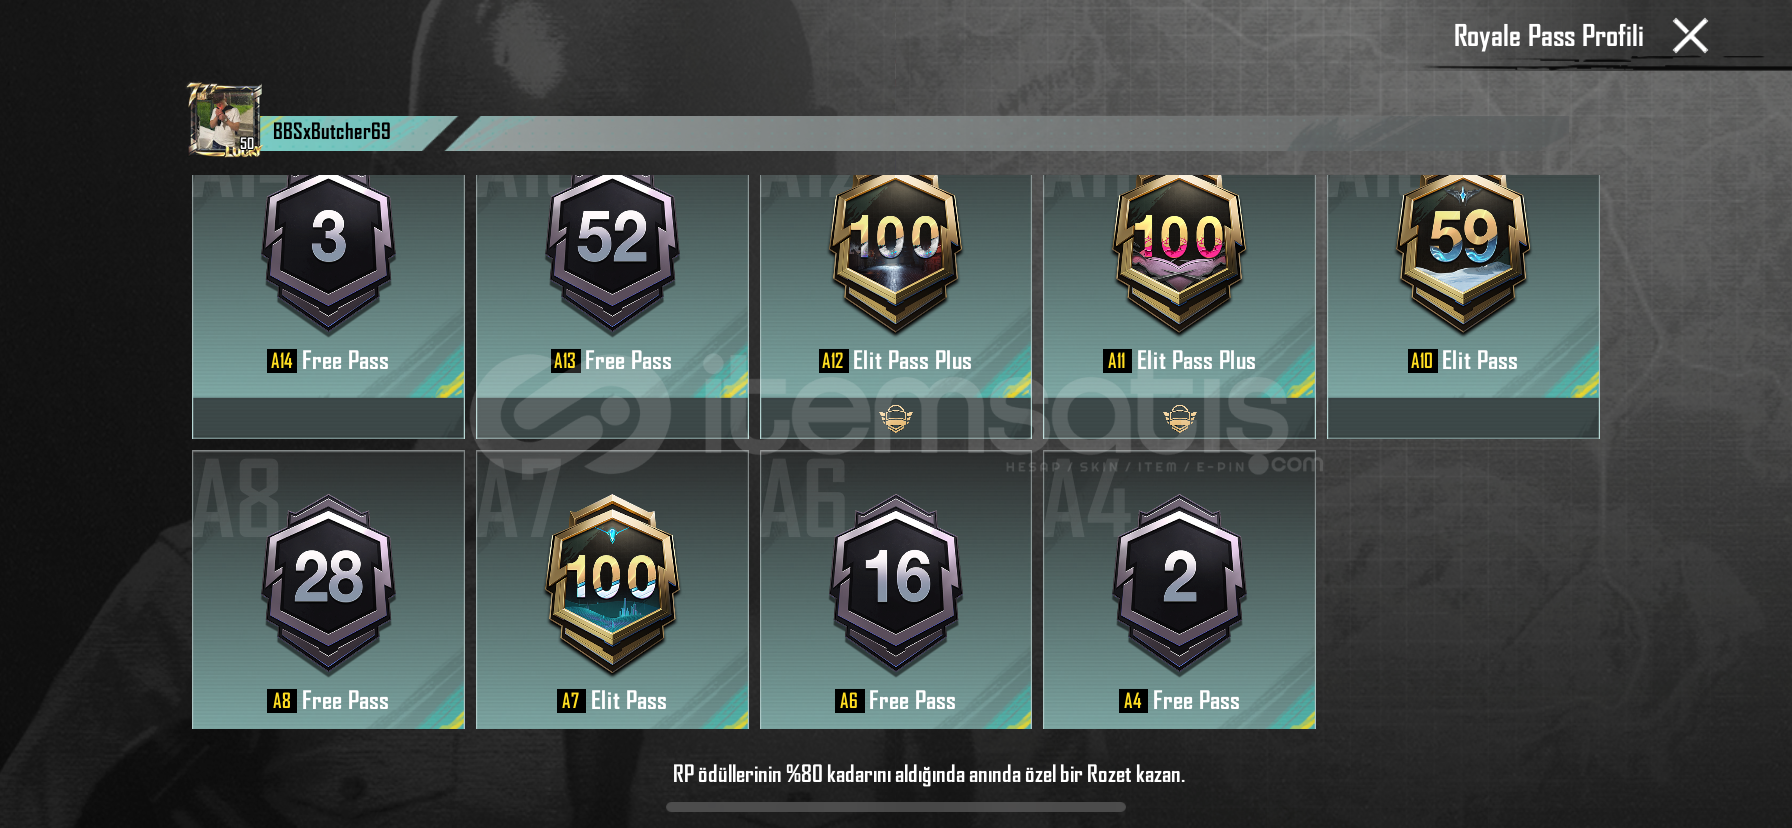The width and height of the screenshot is (1792, 828).
Task: Select the A11 Elit Pass Plus 100 badge
Action: [1180, 254]
